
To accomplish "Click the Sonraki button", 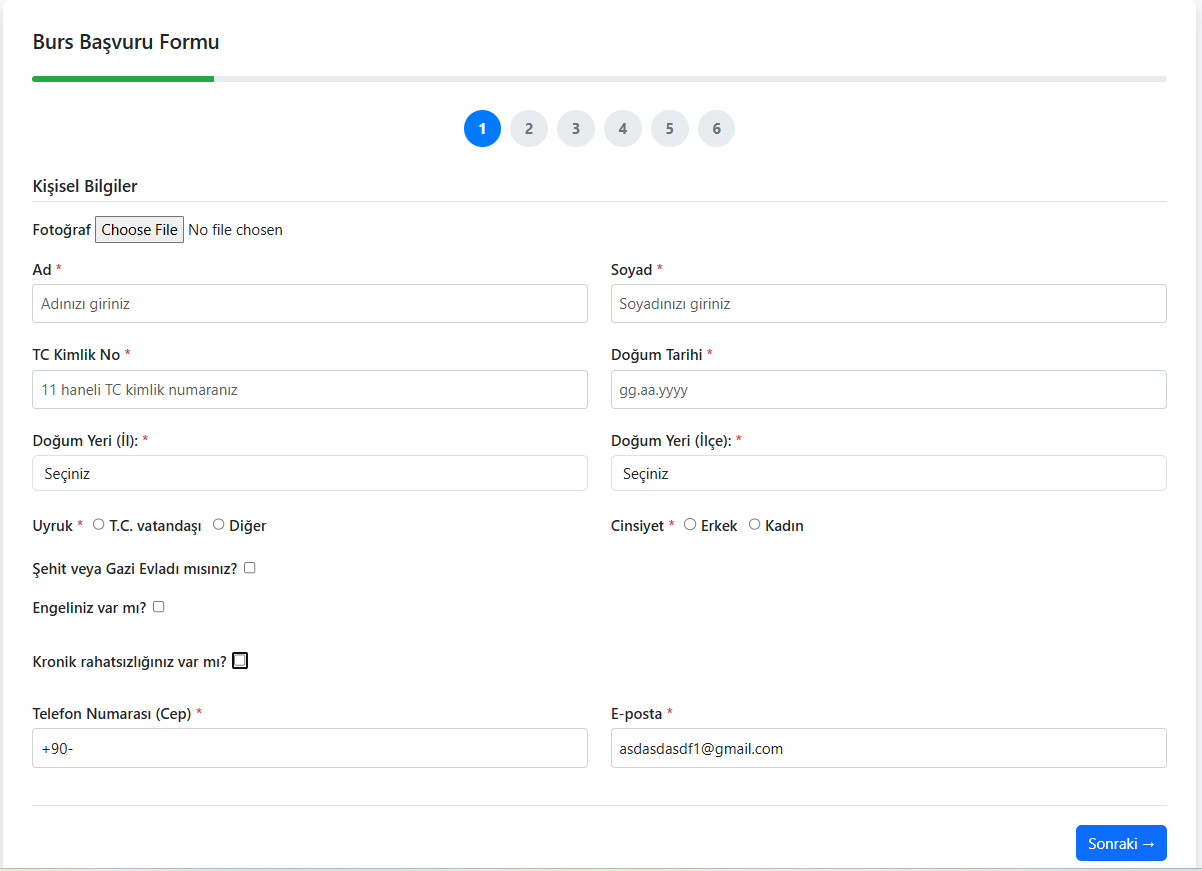I will pyautogui.click(x=1121, y=843).
